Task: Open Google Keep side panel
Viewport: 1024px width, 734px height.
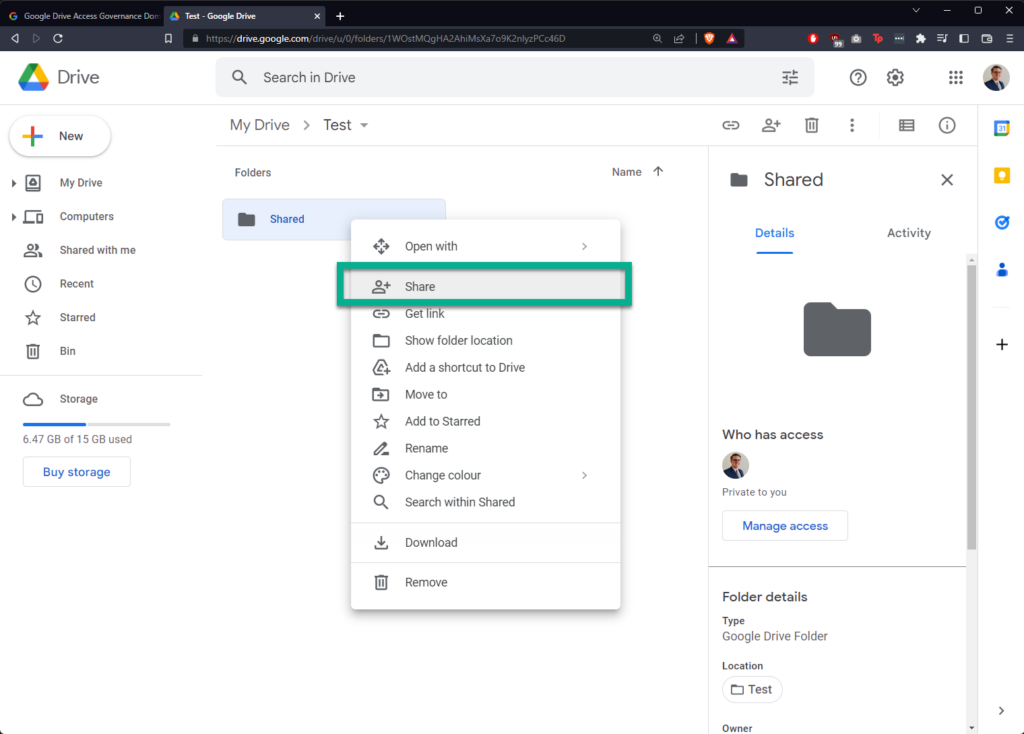Action: click(1001, 175)
